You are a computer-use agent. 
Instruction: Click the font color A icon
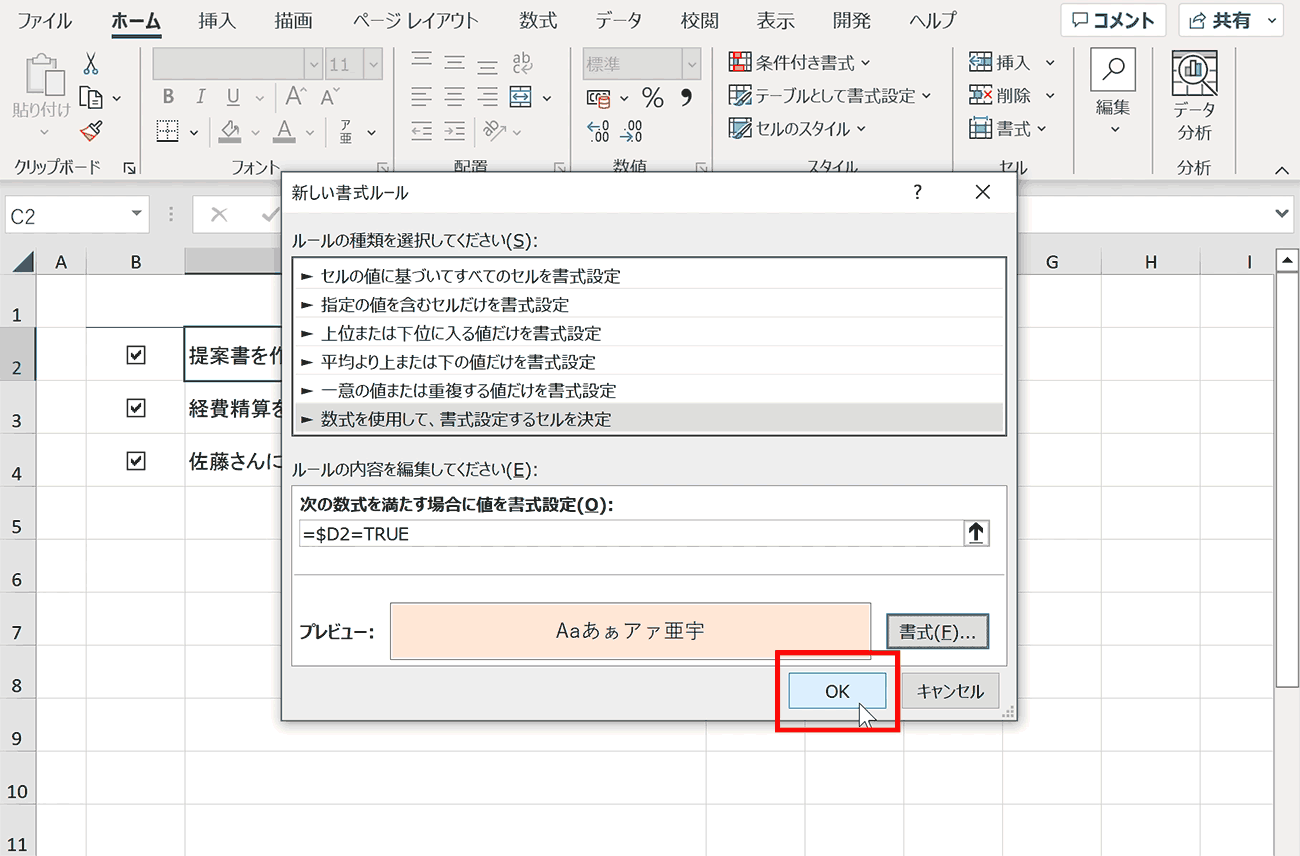click(284, 131)
